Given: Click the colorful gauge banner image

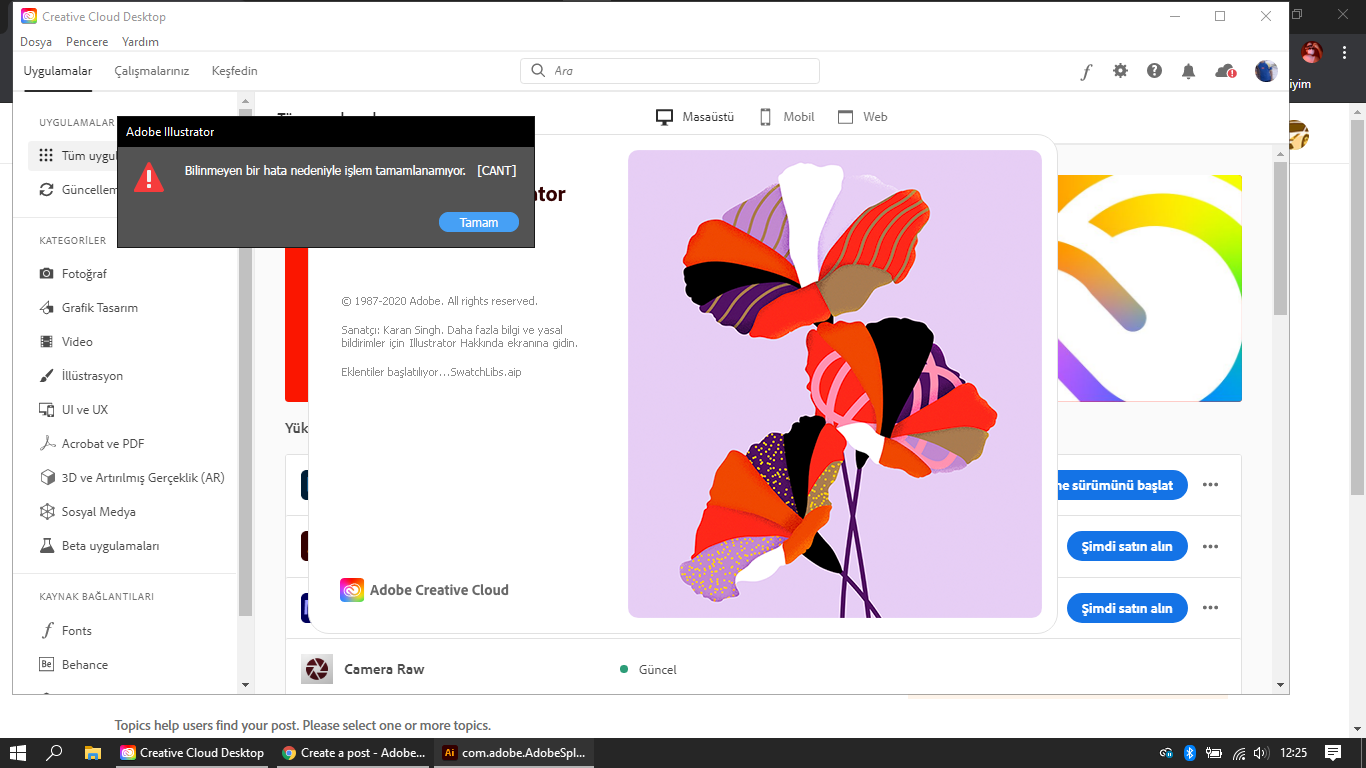Looking at the screenshot, I should click(x=1150, y=288).
